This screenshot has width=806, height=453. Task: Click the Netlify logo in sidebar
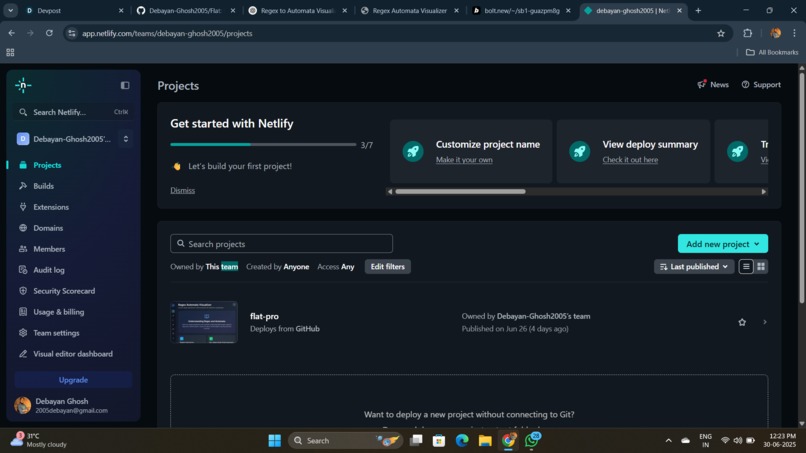pos(23,85)
